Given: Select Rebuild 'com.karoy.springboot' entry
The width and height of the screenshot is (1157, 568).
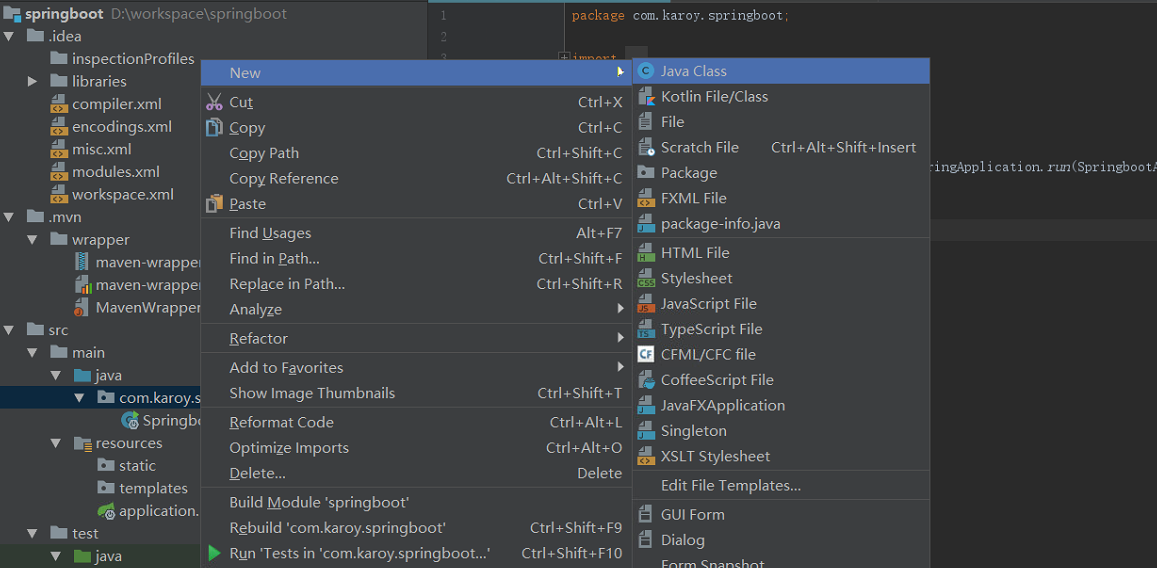Looking at the screenshot, I should (416, 528).
